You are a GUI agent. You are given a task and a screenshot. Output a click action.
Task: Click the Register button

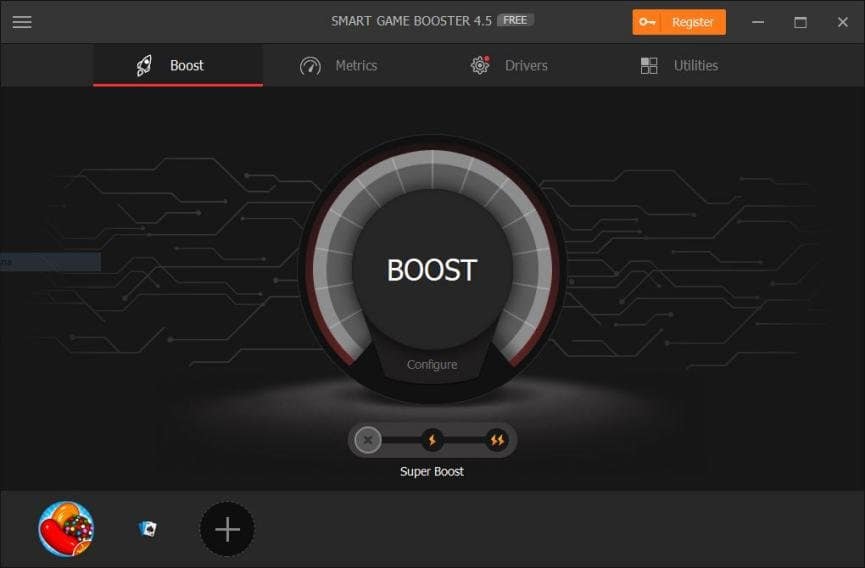point(679,22)
